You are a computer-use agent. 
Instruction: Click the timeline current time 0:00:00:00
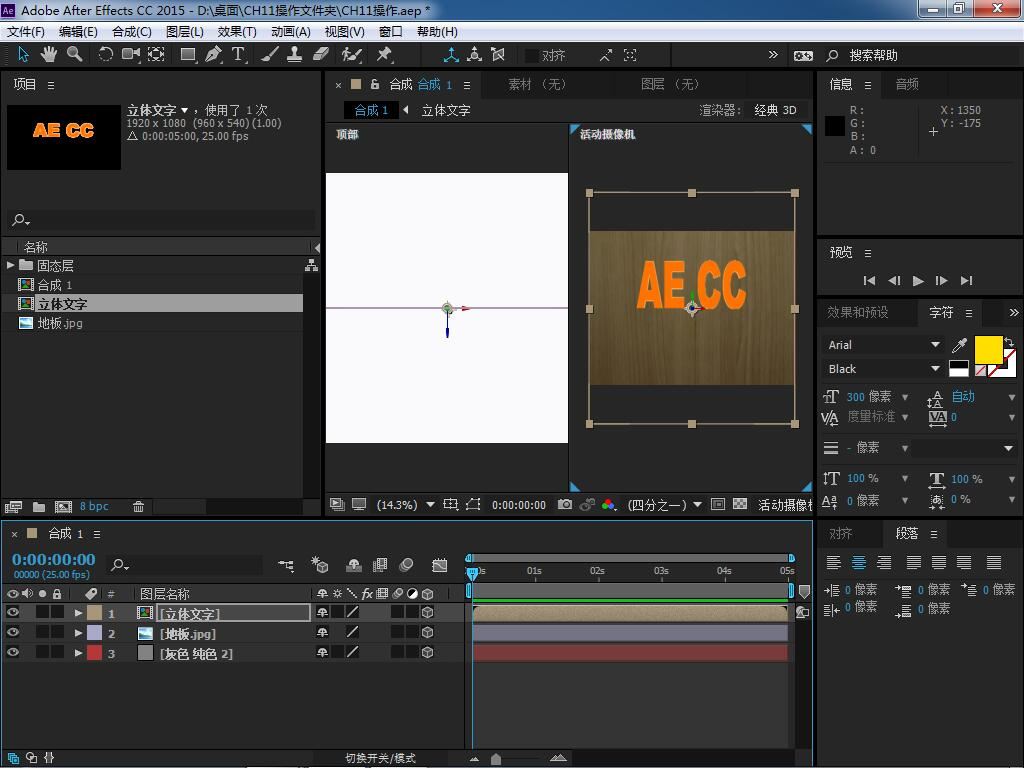[54, 560]
